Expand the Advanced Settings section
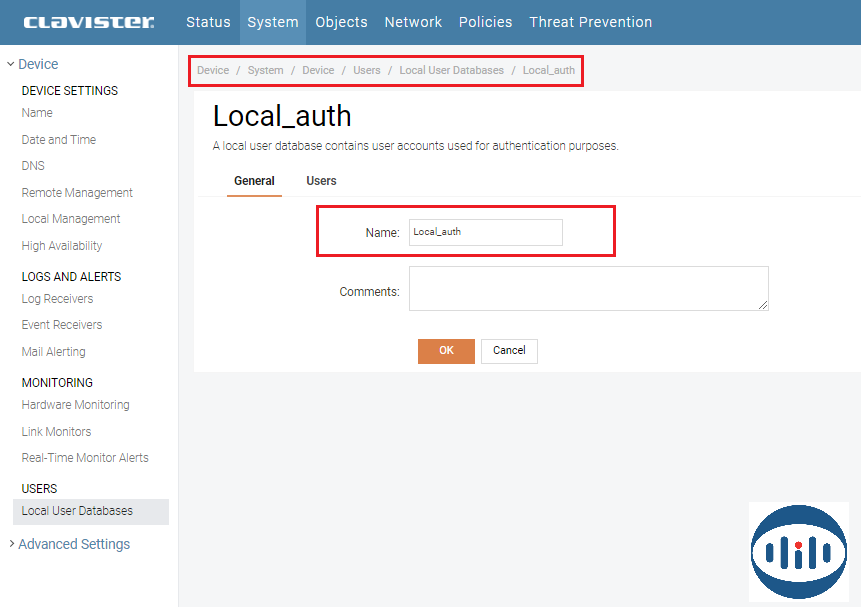The width and height of the screenshot is (861, 607). pos(73,544)
